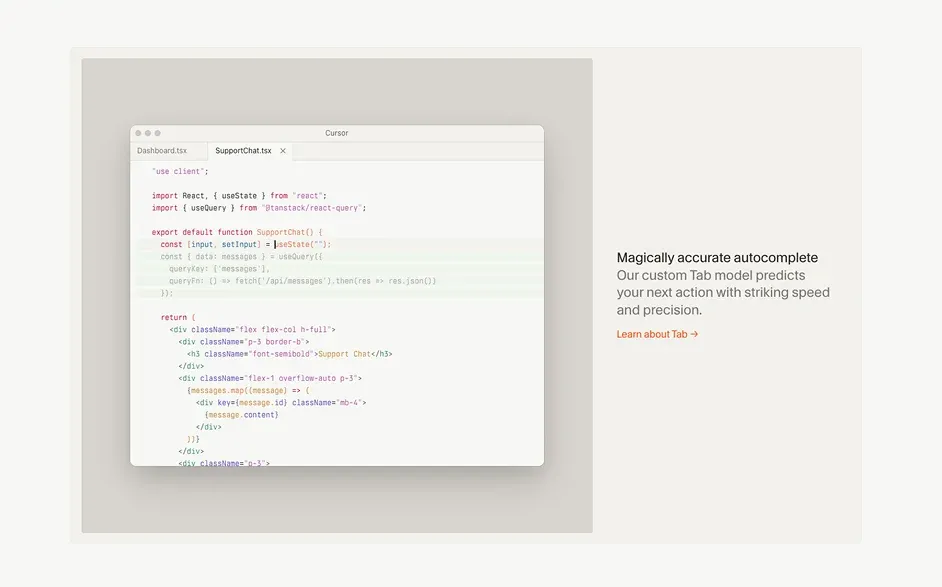Click the red close window dot
Image resolution: width=942 pixels, height=587 pixels.
coord(139,133)
